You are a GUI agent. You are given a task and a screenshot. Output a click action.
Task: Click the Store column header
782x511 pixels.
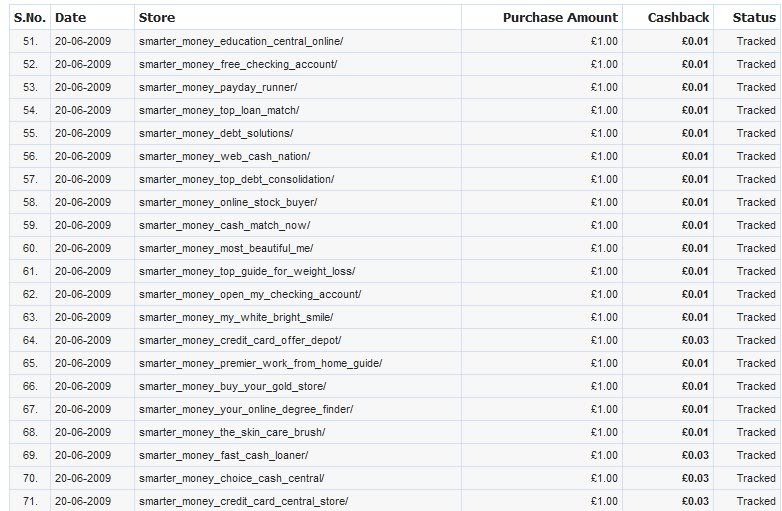(157, 18)
